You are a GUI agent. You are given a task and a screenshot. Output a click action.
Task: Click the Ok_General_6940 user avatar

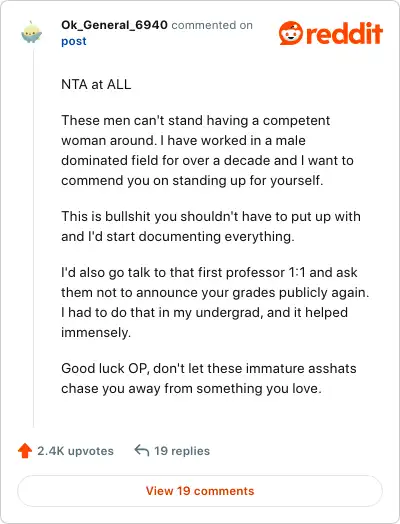[32, 32]
